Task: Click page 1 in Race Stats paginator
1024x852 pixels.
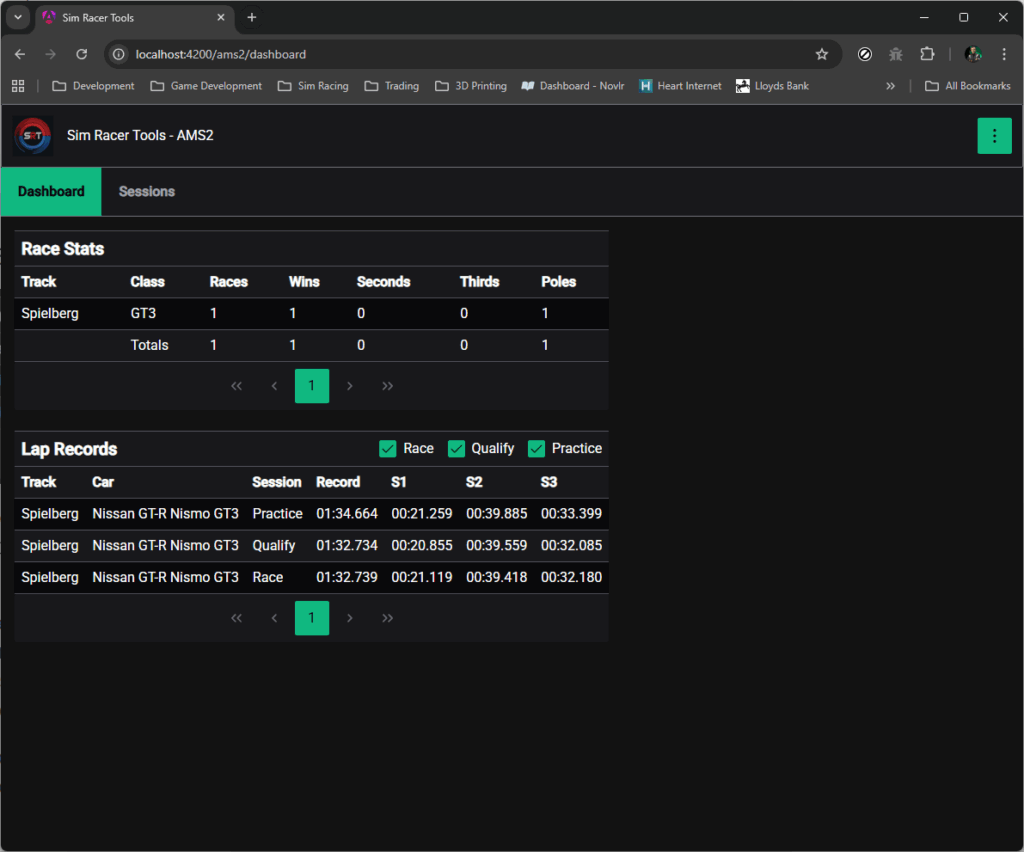Action: (x=312, y=386)
